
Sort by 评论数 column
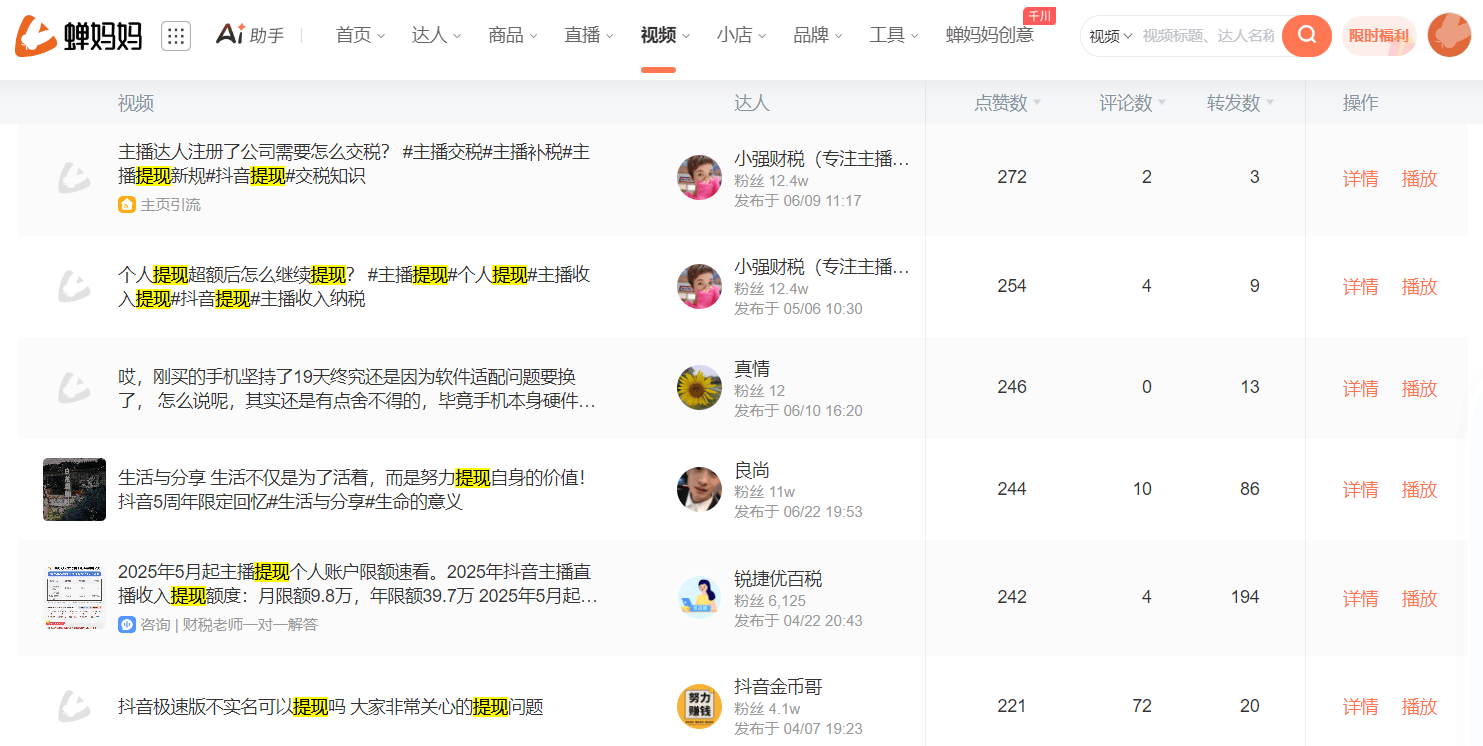[1132, 103]
